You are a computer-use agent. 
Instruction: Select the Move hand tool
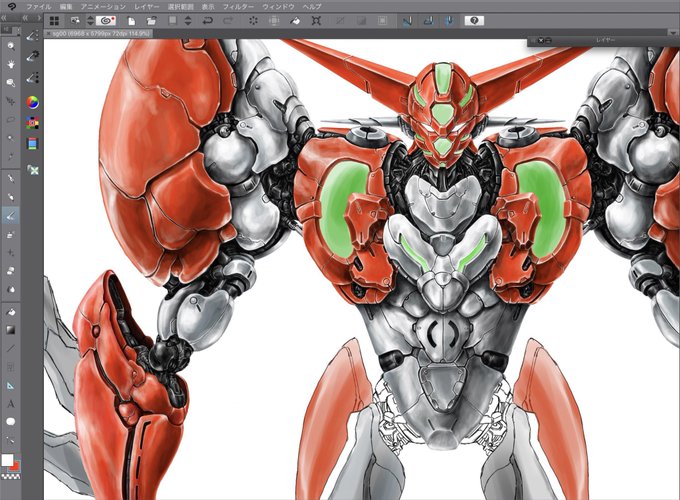pos(10,64)
